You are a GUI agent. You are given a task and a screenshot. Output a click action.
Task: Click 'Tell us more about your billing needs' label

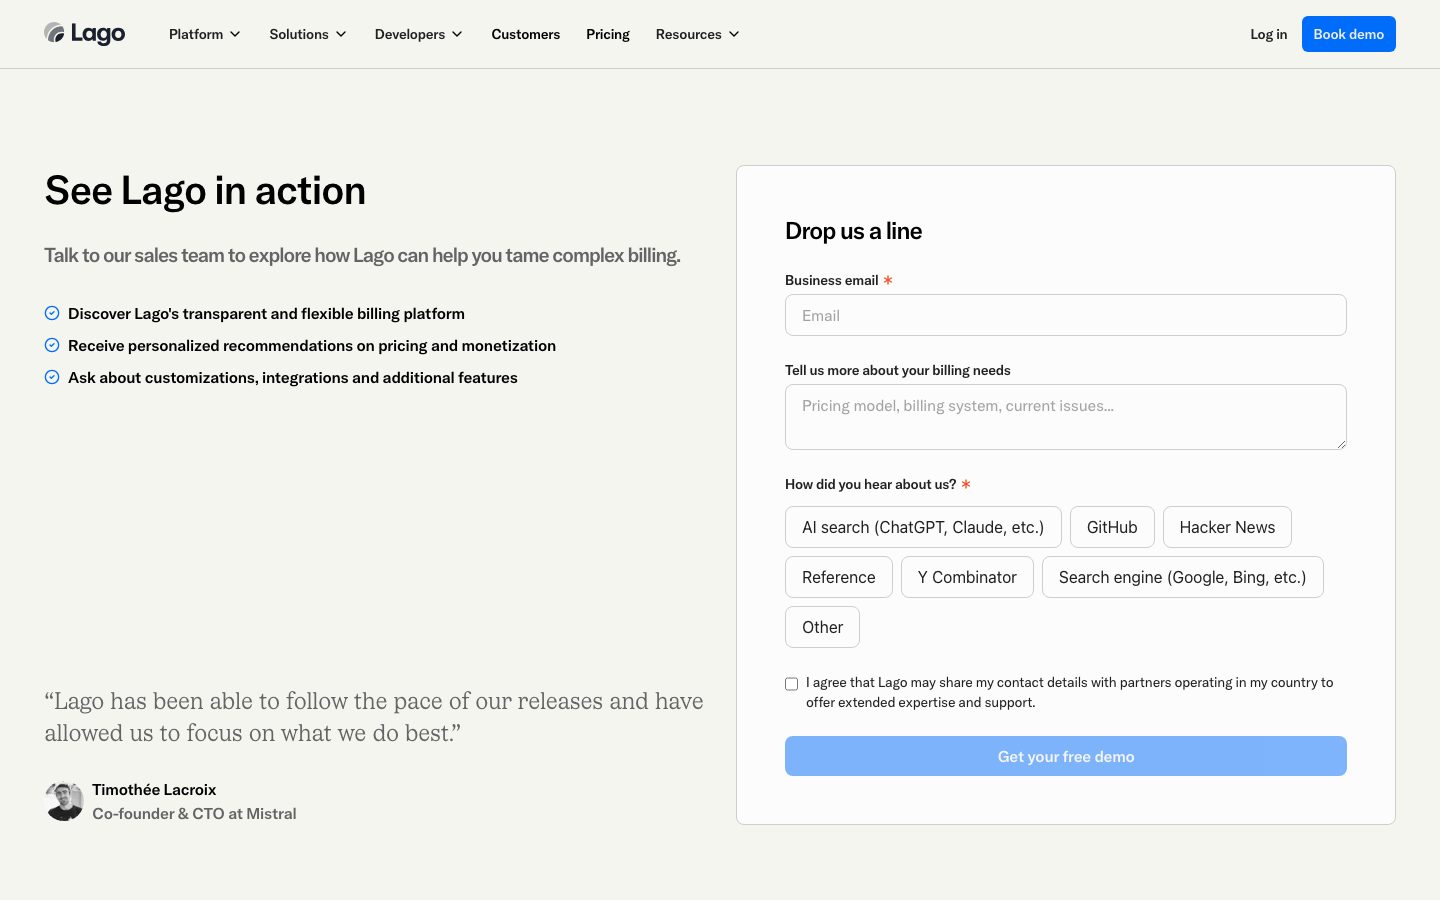(x=897, y=370)
